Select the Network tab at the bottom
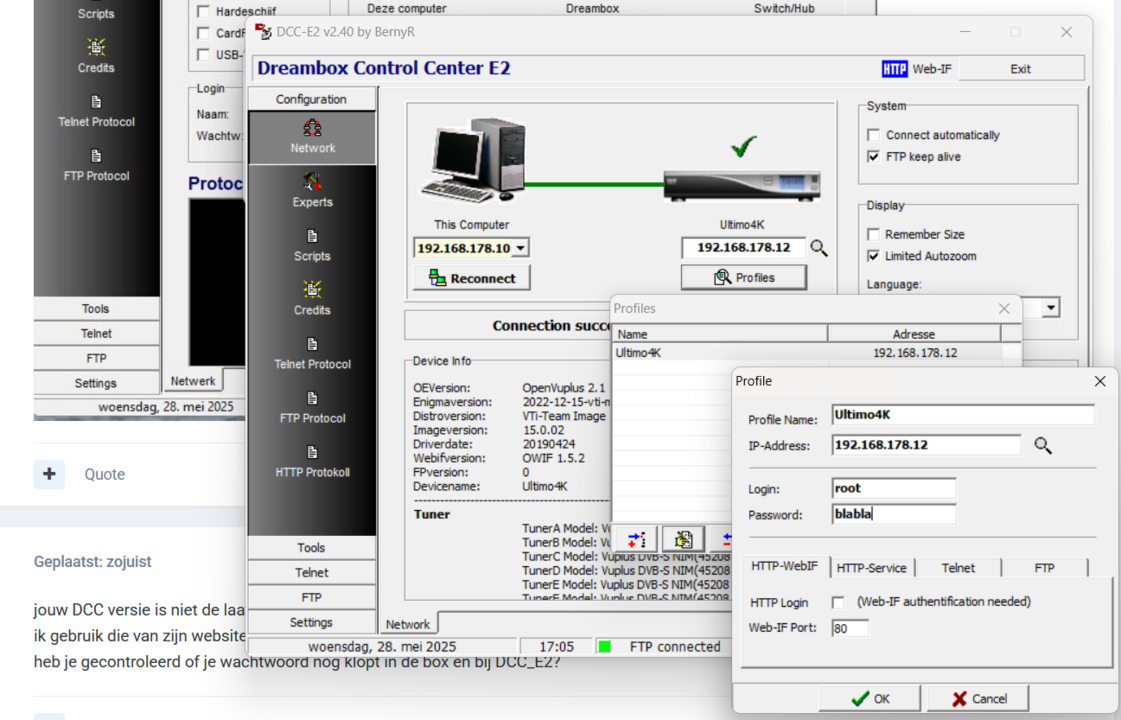 pos(408,623)
